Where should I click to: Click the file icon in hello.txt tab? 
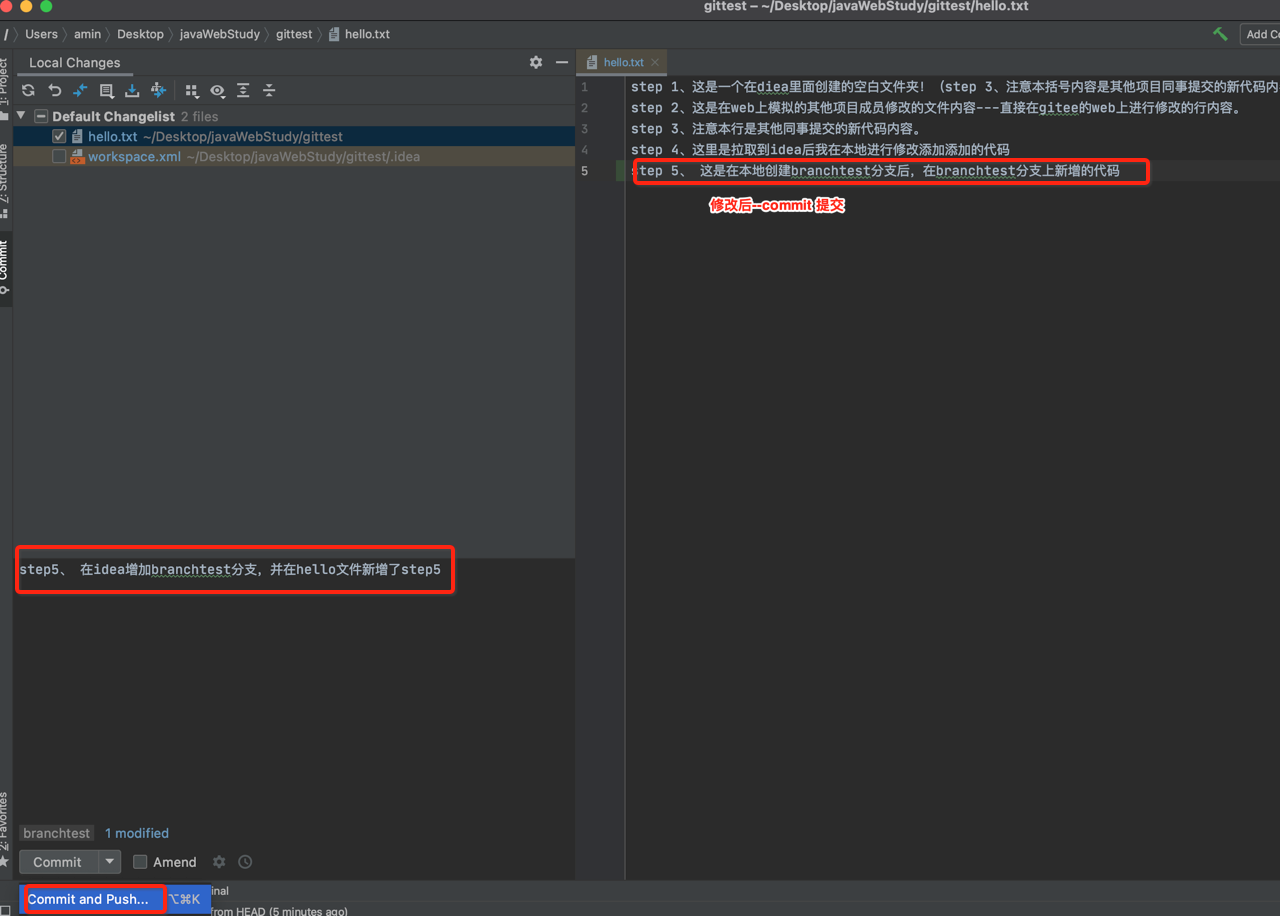click(x=592, y=62)
